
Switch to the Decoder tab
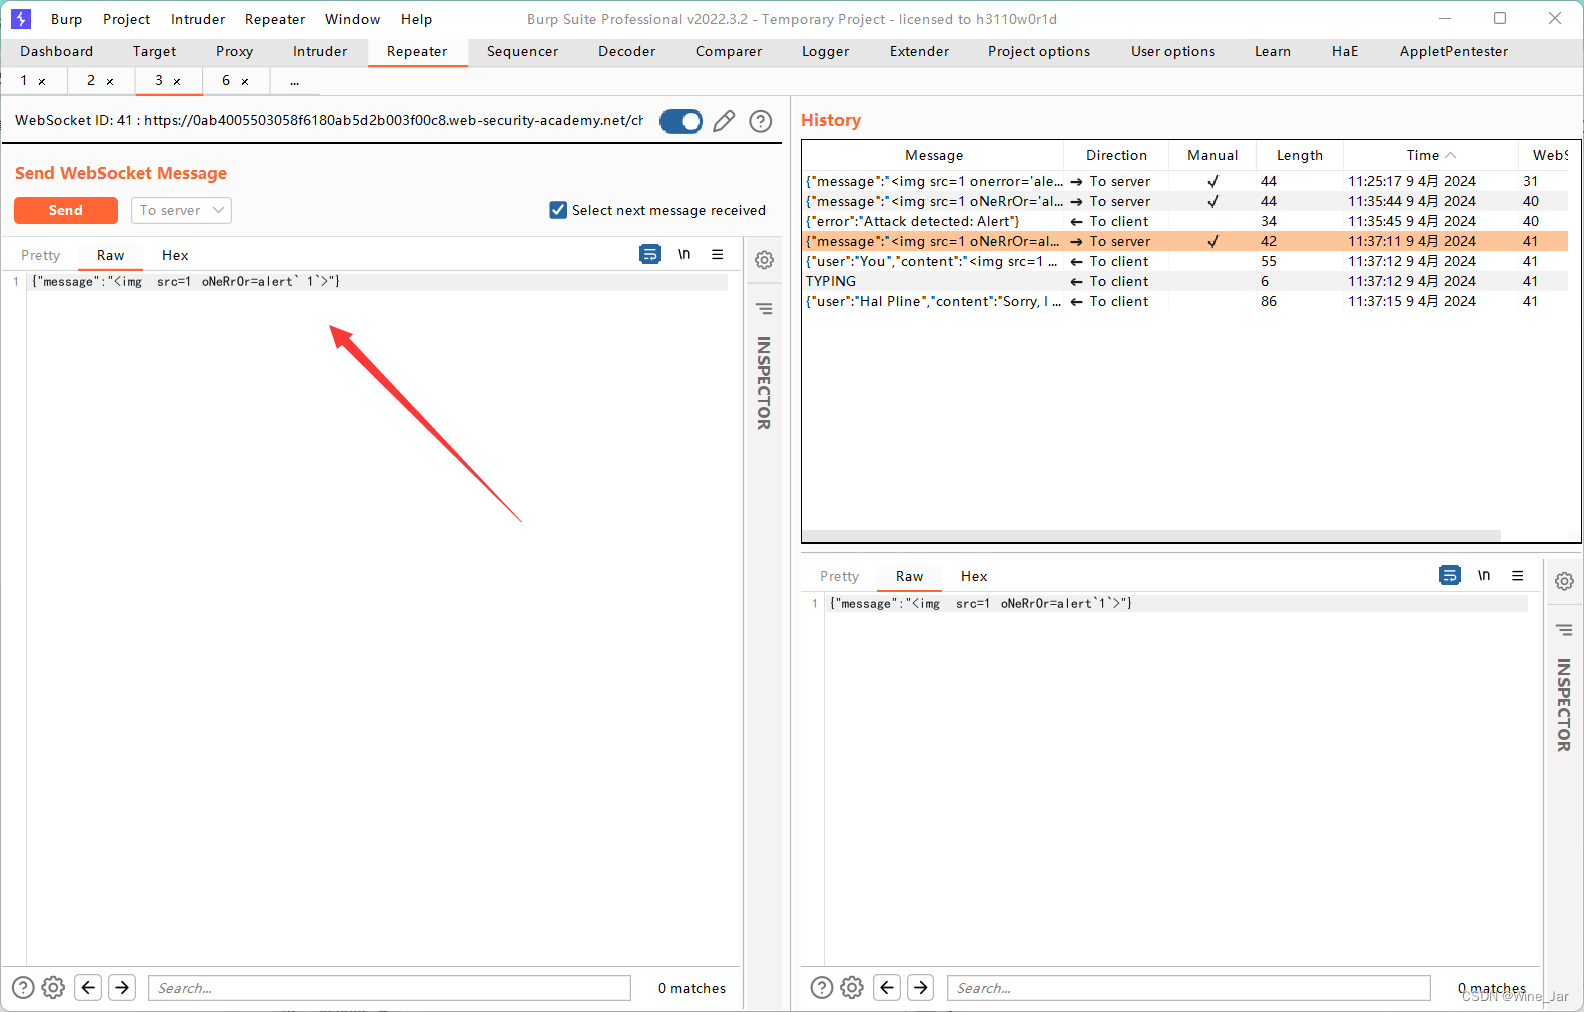[x=627, y=52]
